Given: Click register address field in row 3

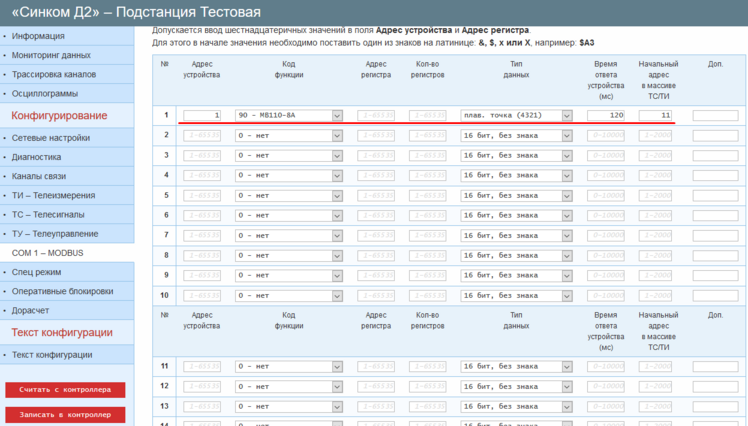Looking at the screenshot, I should 376,155.
